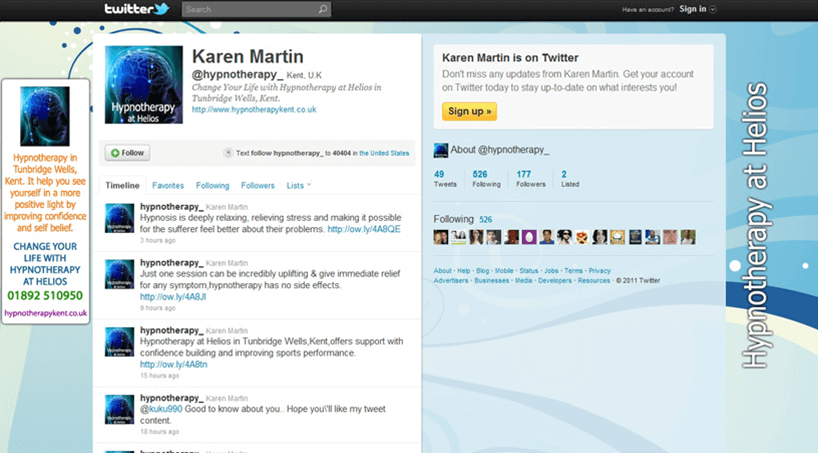Open the tenth avatar in the Following grid
This screenshot has height=453, width=818.
pos(600,237)
